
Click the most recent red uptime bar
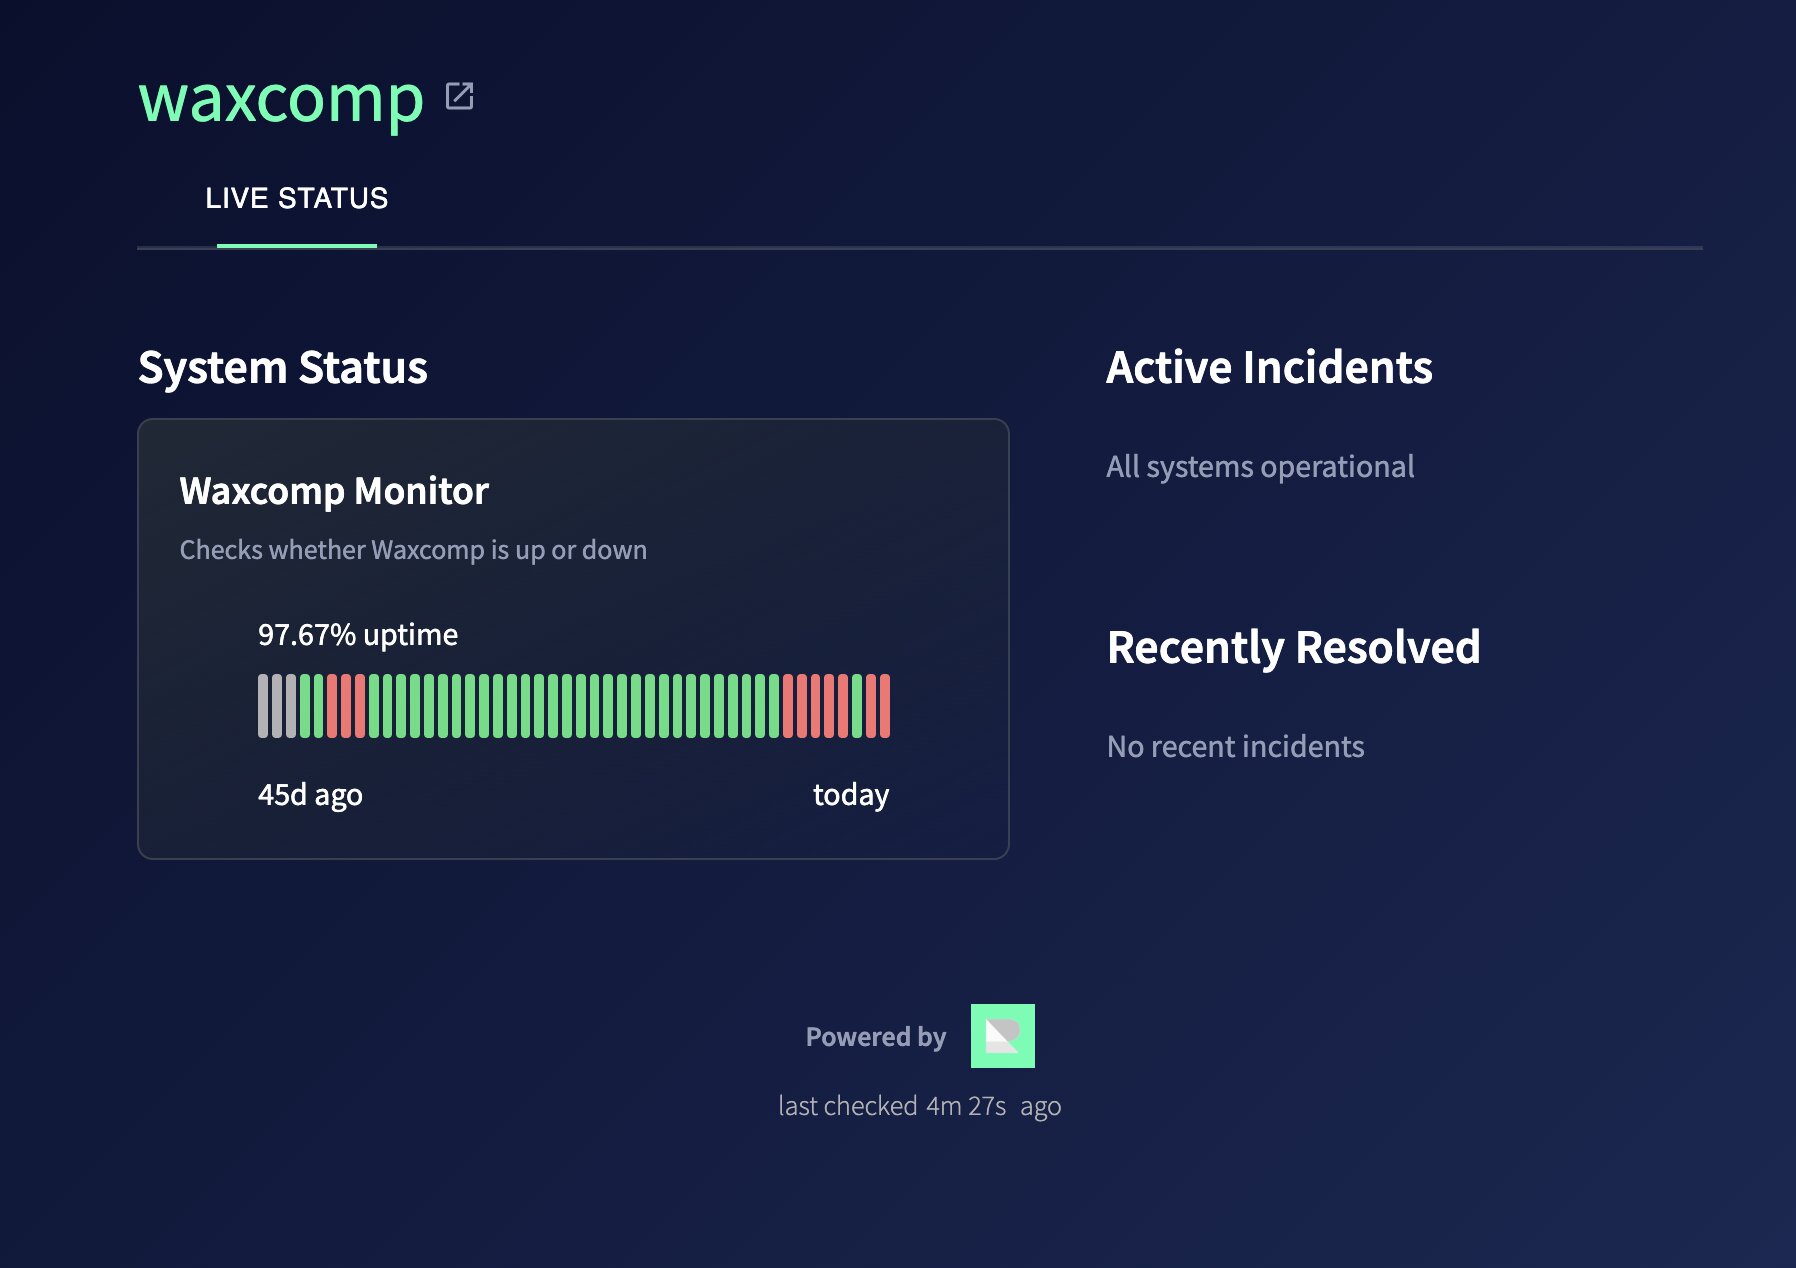pos(887,706)
